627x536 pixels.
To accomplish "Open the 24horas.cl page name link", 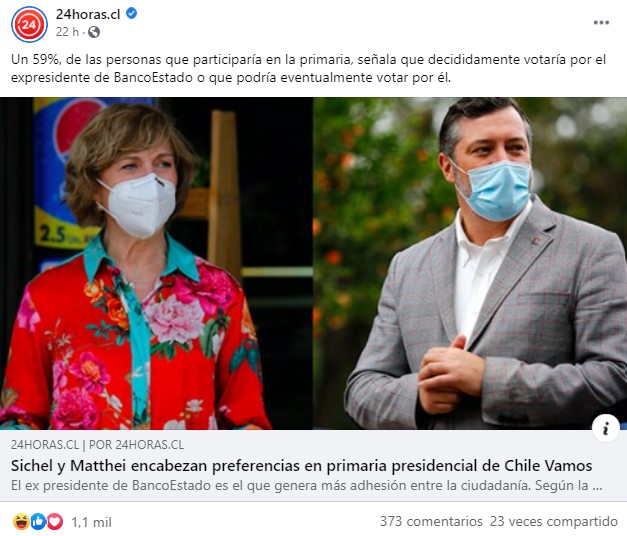I will click(88, 14).
